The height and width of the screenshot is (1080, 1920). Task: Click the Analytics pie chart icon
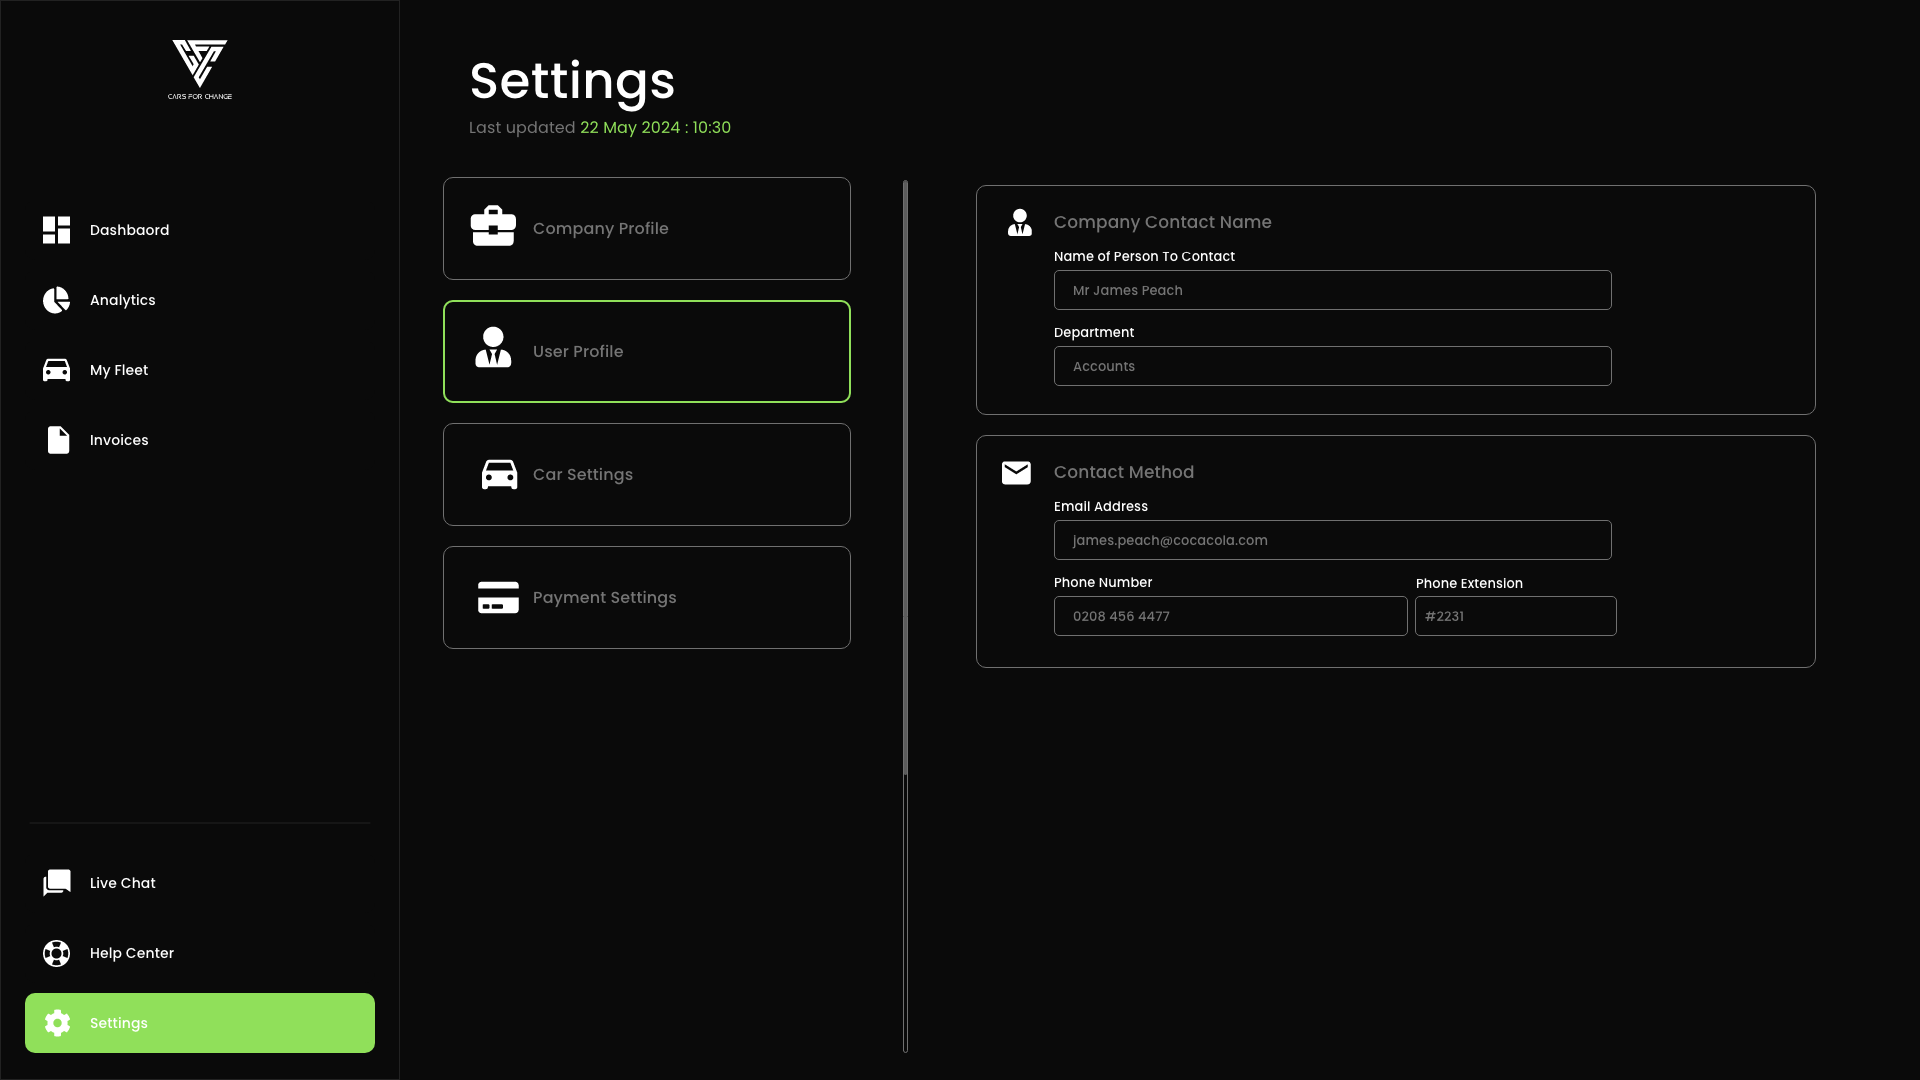[57, 300]
